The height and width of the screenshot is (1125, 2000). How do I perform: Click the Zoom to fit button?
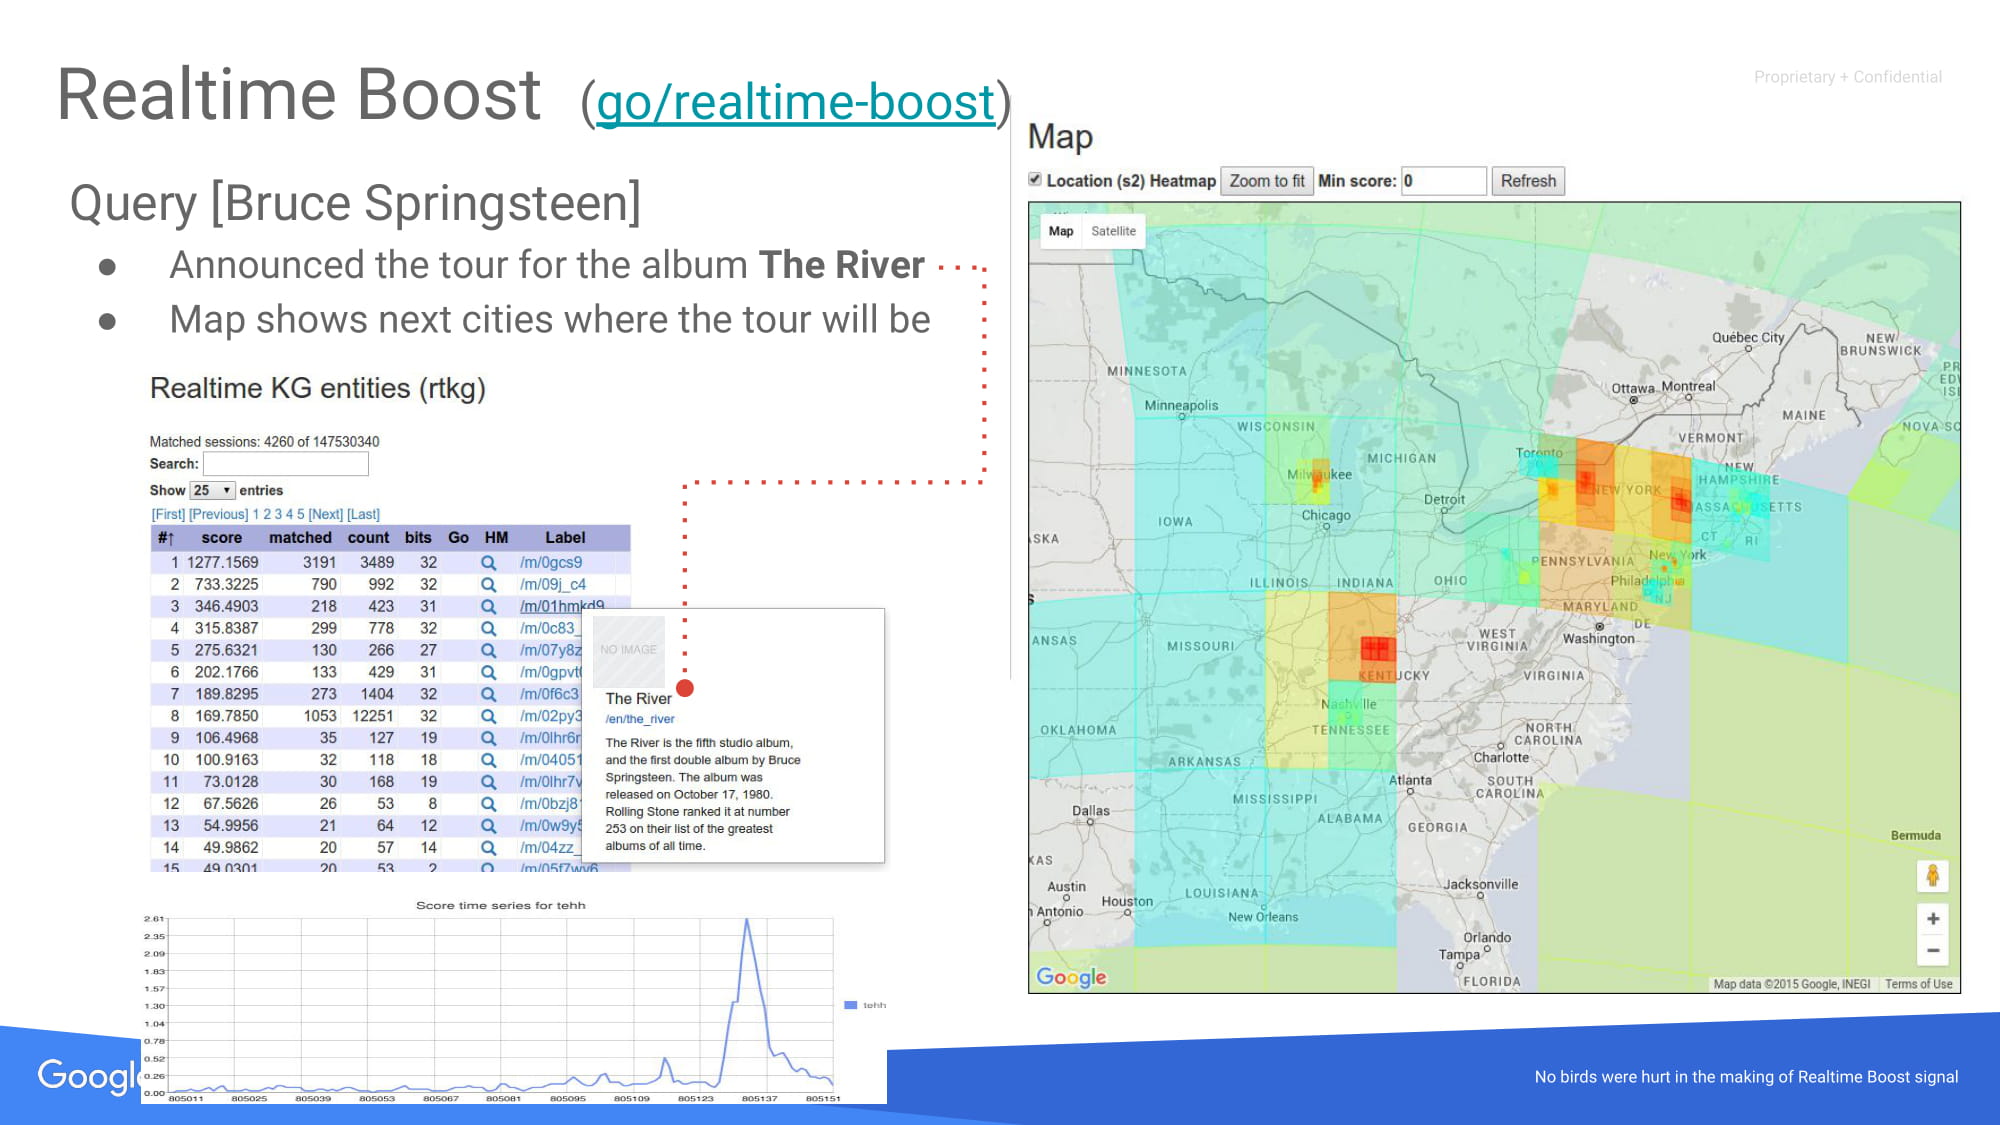click(1266, 181)
